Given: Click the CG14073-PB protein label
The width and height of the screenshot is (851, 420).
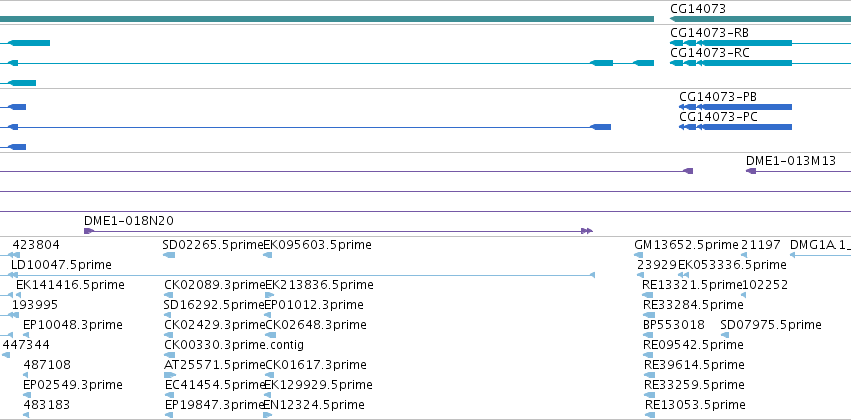Looking at the screenshot, I should click(x=718, y=97).
